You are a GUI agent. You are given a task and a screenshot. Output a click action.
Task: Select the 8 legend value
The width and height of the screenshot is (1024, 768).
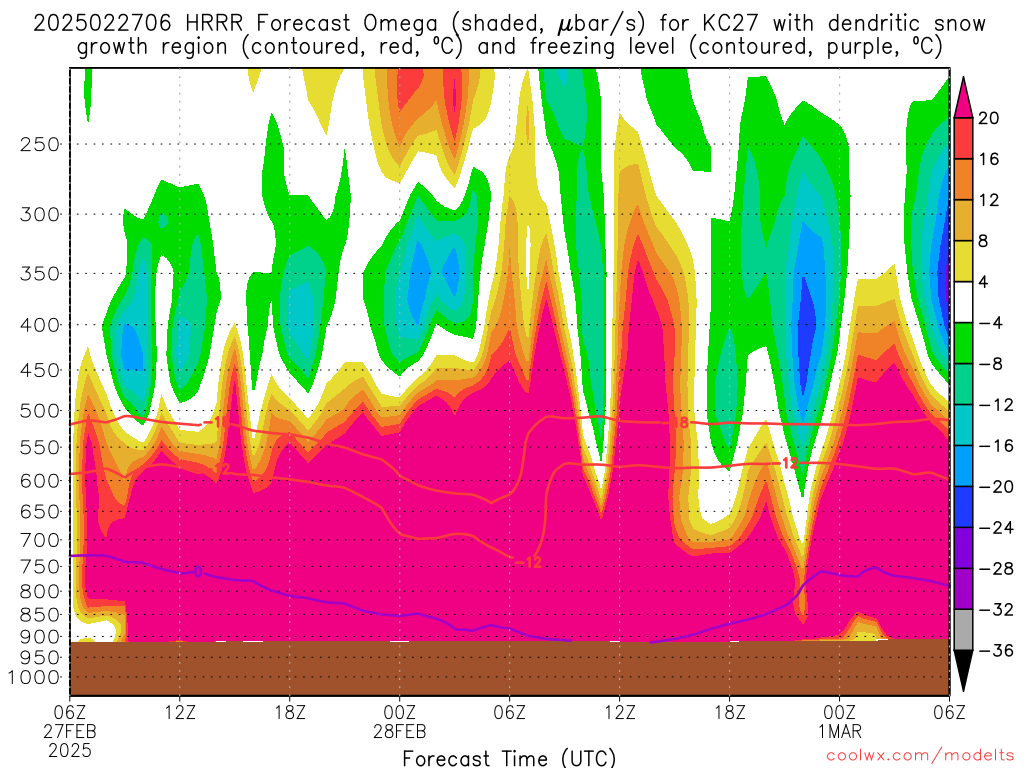[983, 242]
